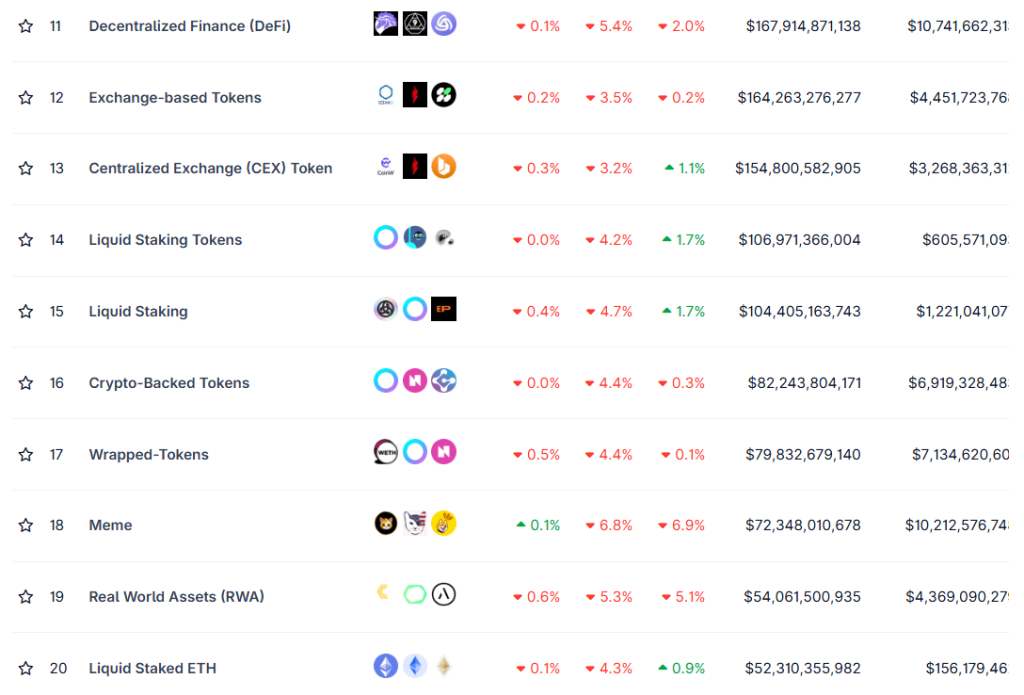Favorite the Liquid Staked ETH category
Viewport: 1024px width, 695px height.
tap(26, 668)
